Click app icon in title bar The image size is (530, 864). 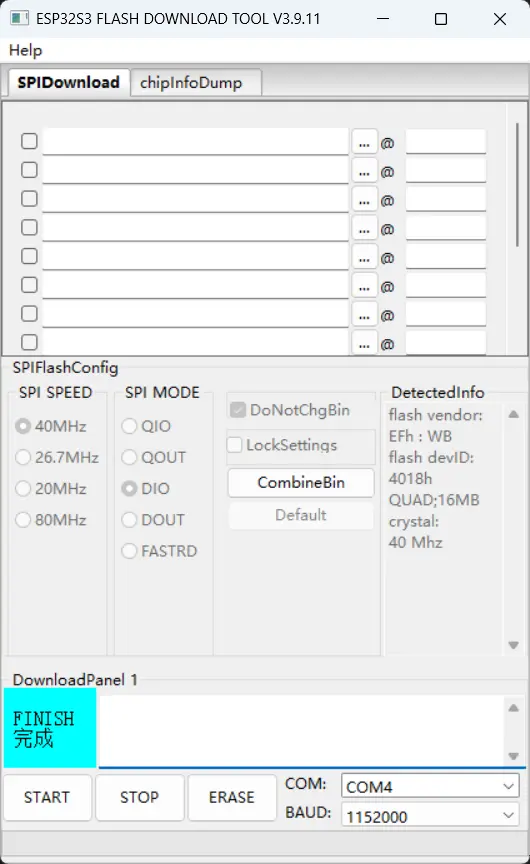pyautogui.click(x=19, y=18)
